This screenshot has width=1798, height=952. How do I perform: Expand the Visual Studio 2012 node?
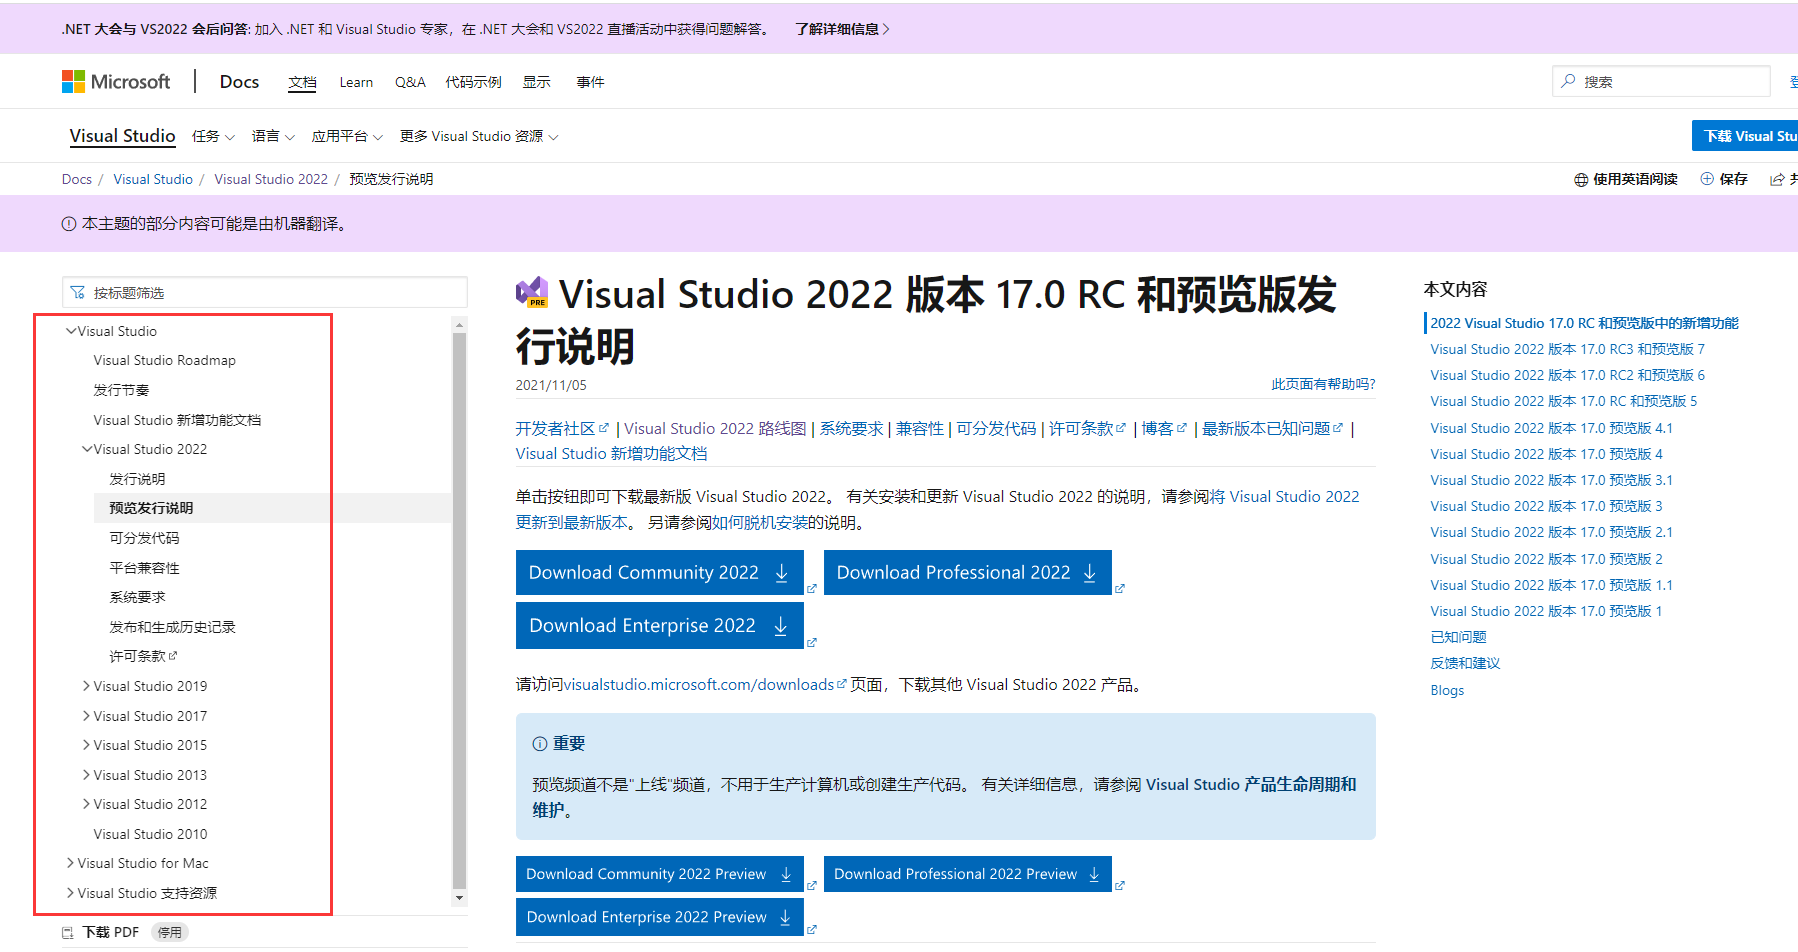(x=86, y=804)
